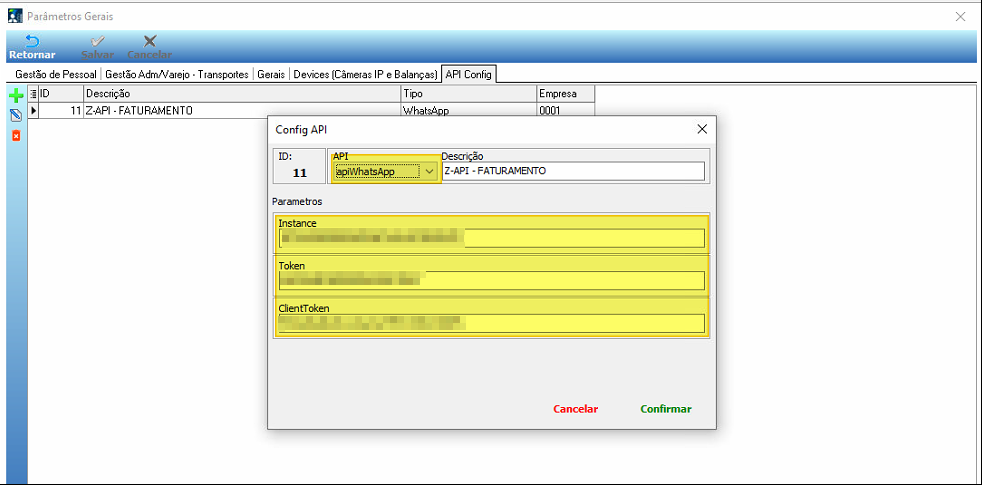Open the Gestão de Pessoal tab

(56, 75)
